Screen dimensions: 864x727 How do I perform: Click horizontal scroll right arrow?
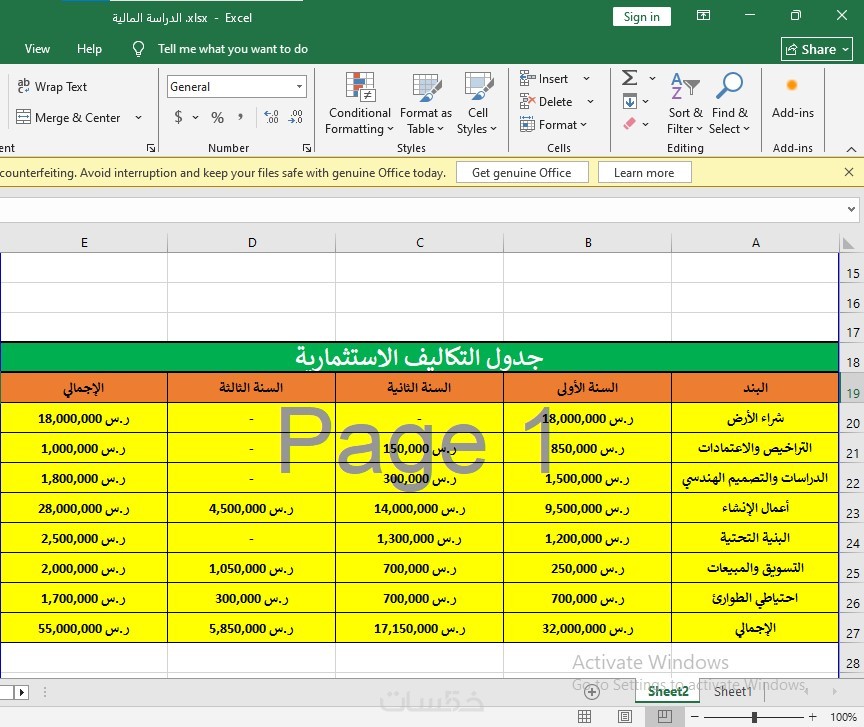click(x=21, y=692)
